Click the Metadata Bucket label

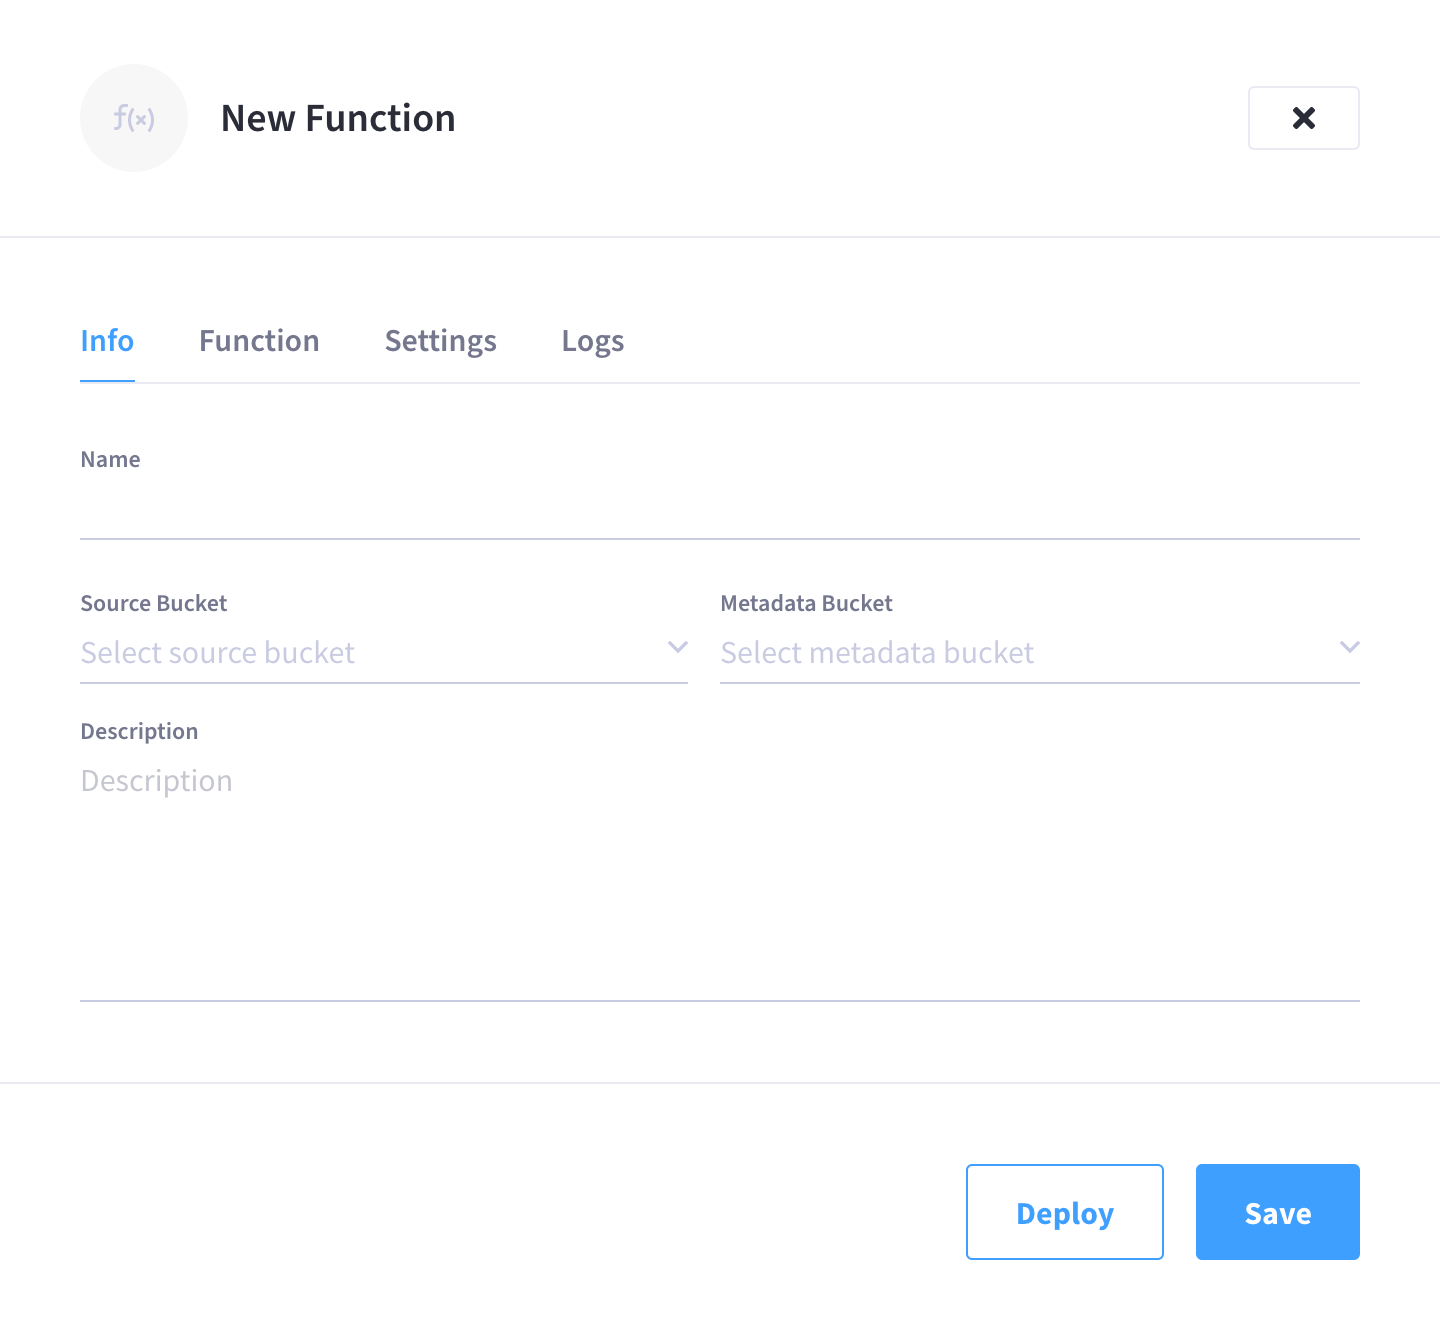click(806, 603)
